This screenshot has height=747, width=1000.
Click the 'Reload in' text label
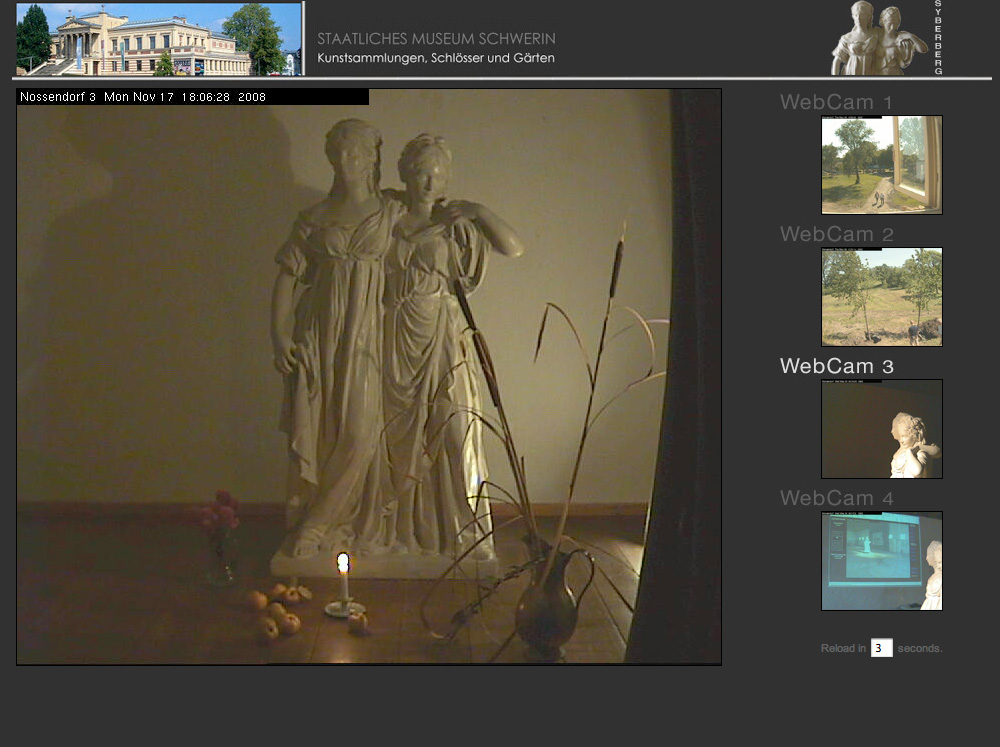tap(843, 648)
